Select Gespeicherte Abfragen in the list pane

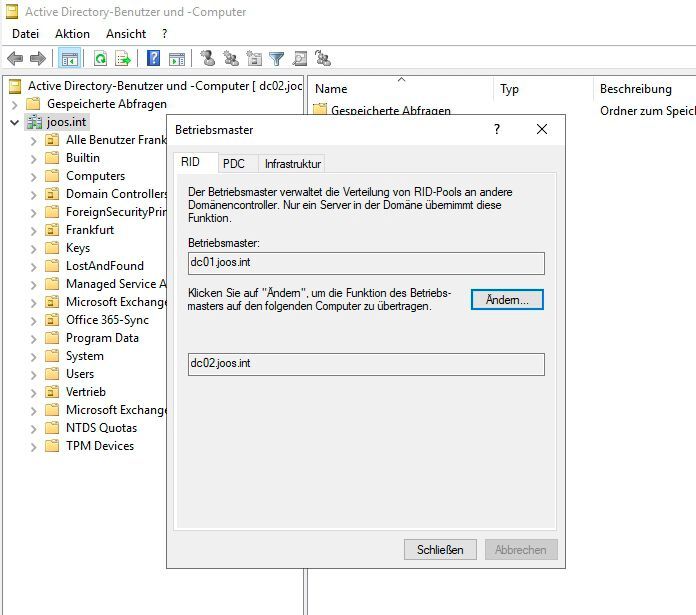point(391,110)
